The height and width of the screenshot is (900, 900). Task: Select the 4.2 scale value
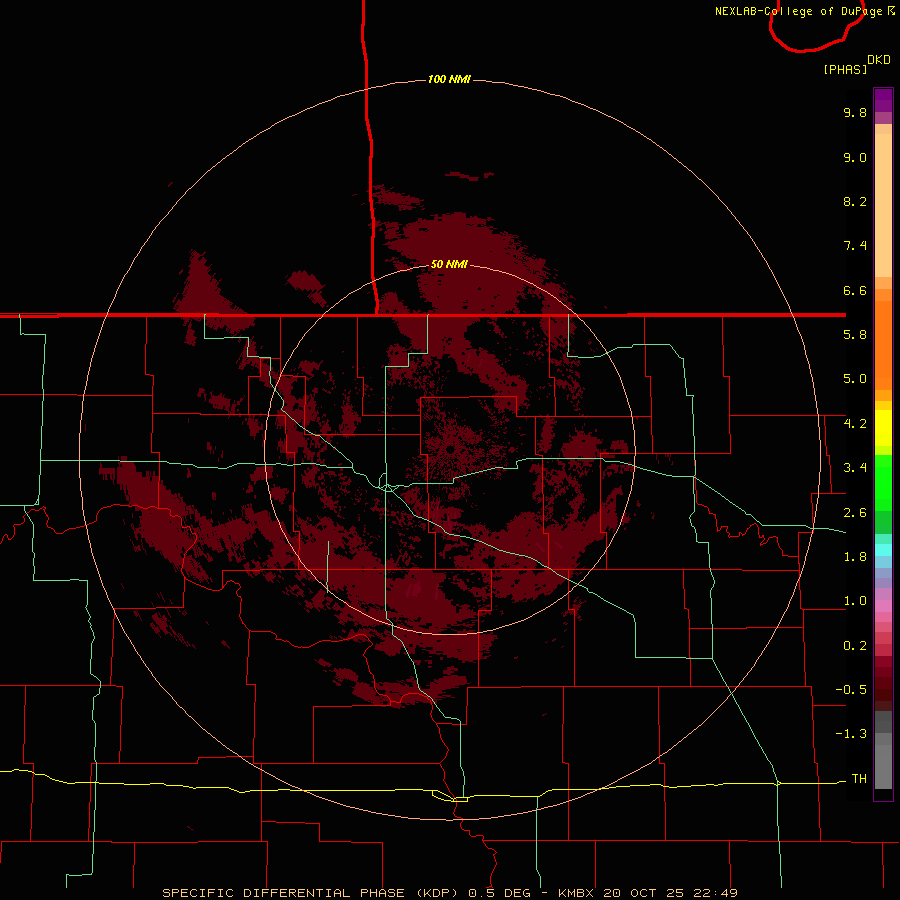pyautogui.click(x=855, y=424)
